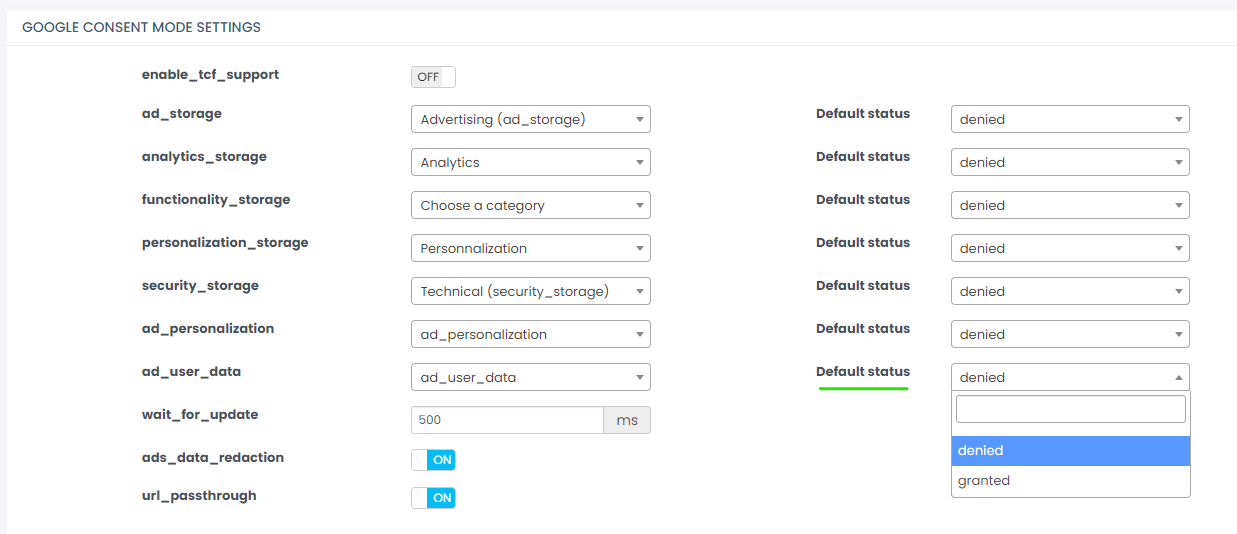Click the wait_for_update milliseconds field
Screen dimensions: 1237x534
(507, 420)
